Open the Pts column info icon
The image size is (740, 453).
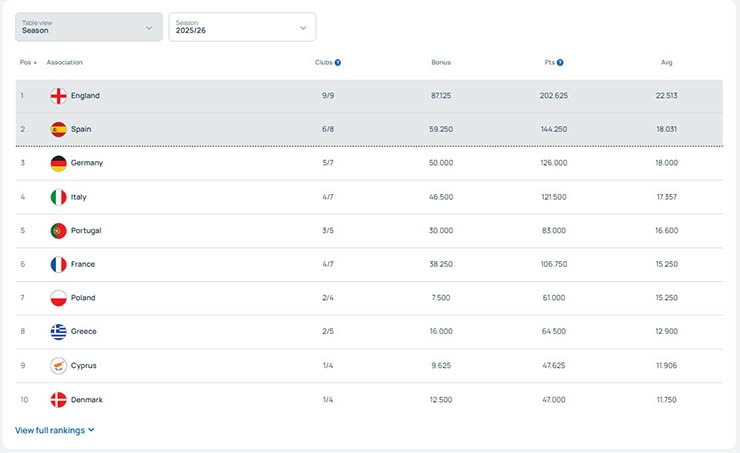click(x=560, y=63)
